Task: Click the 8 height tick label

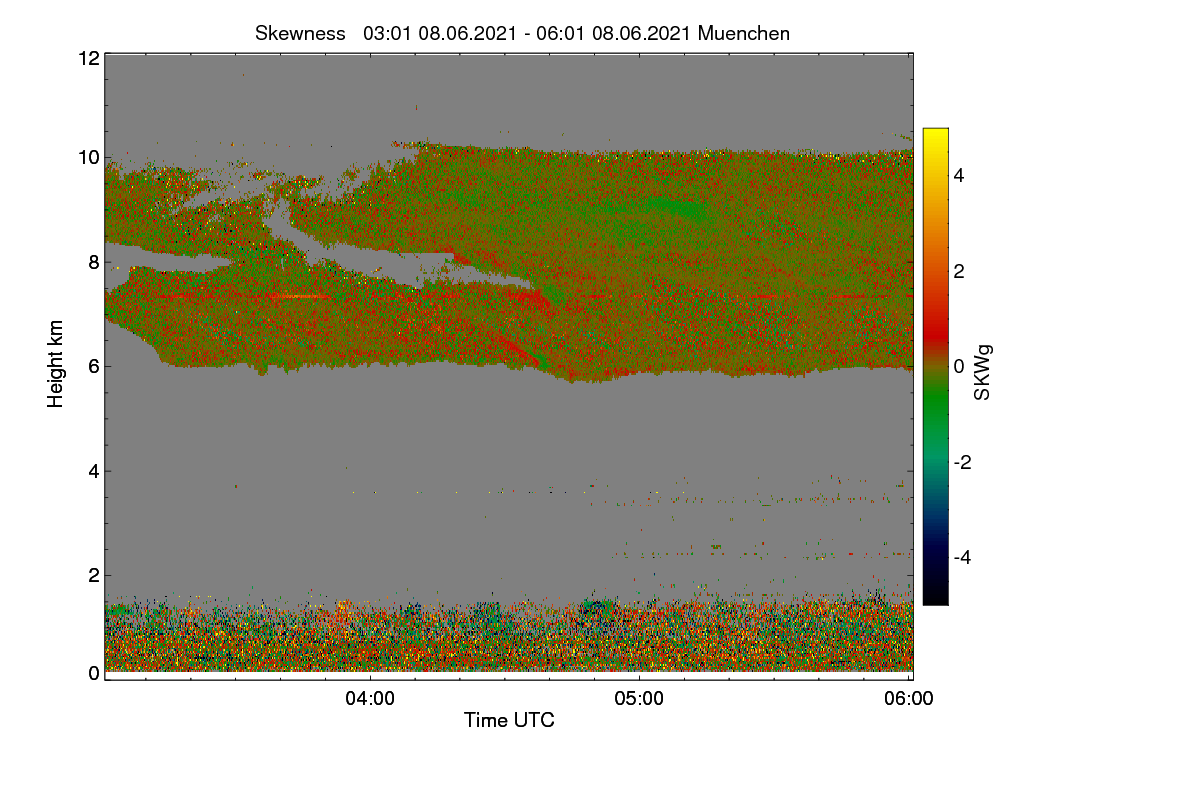Action: click(94, 262)
